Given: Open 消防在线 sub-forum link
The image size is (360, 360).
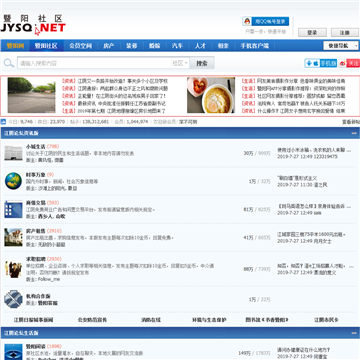Looking at the screenshot, I should (151, 320).
